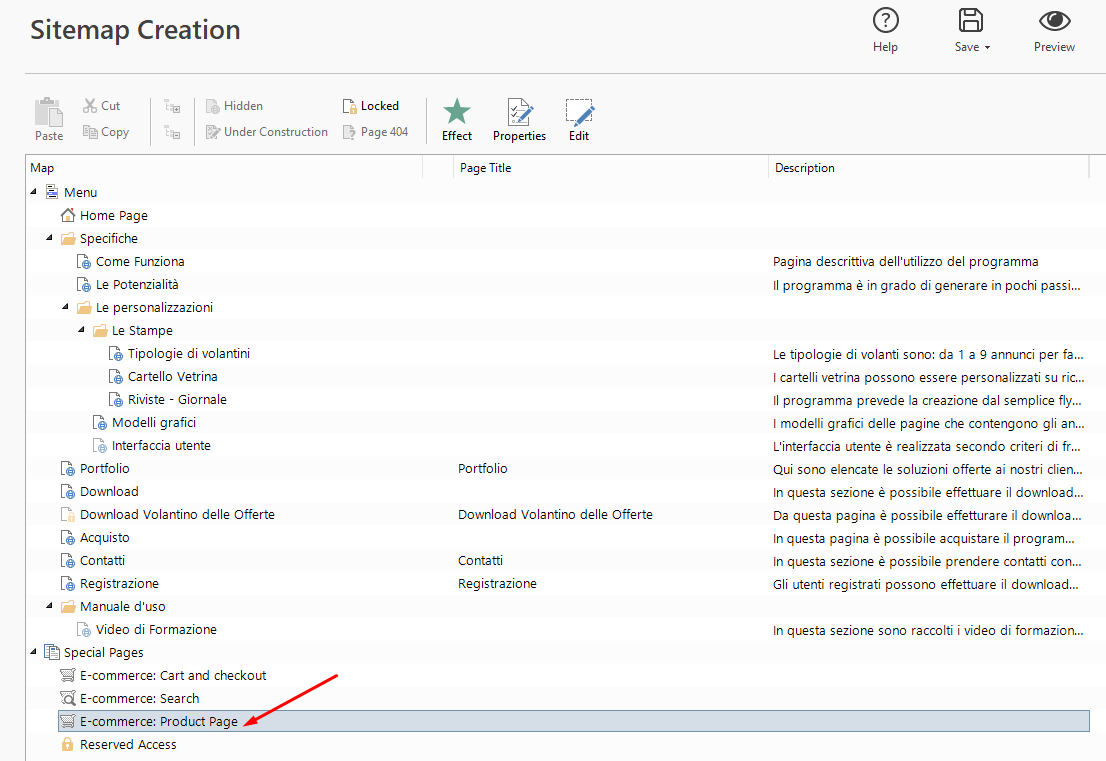Collapse the Le Stampe folder node
The height and width of the screenshot is (761, 1106).
point(82,331)
